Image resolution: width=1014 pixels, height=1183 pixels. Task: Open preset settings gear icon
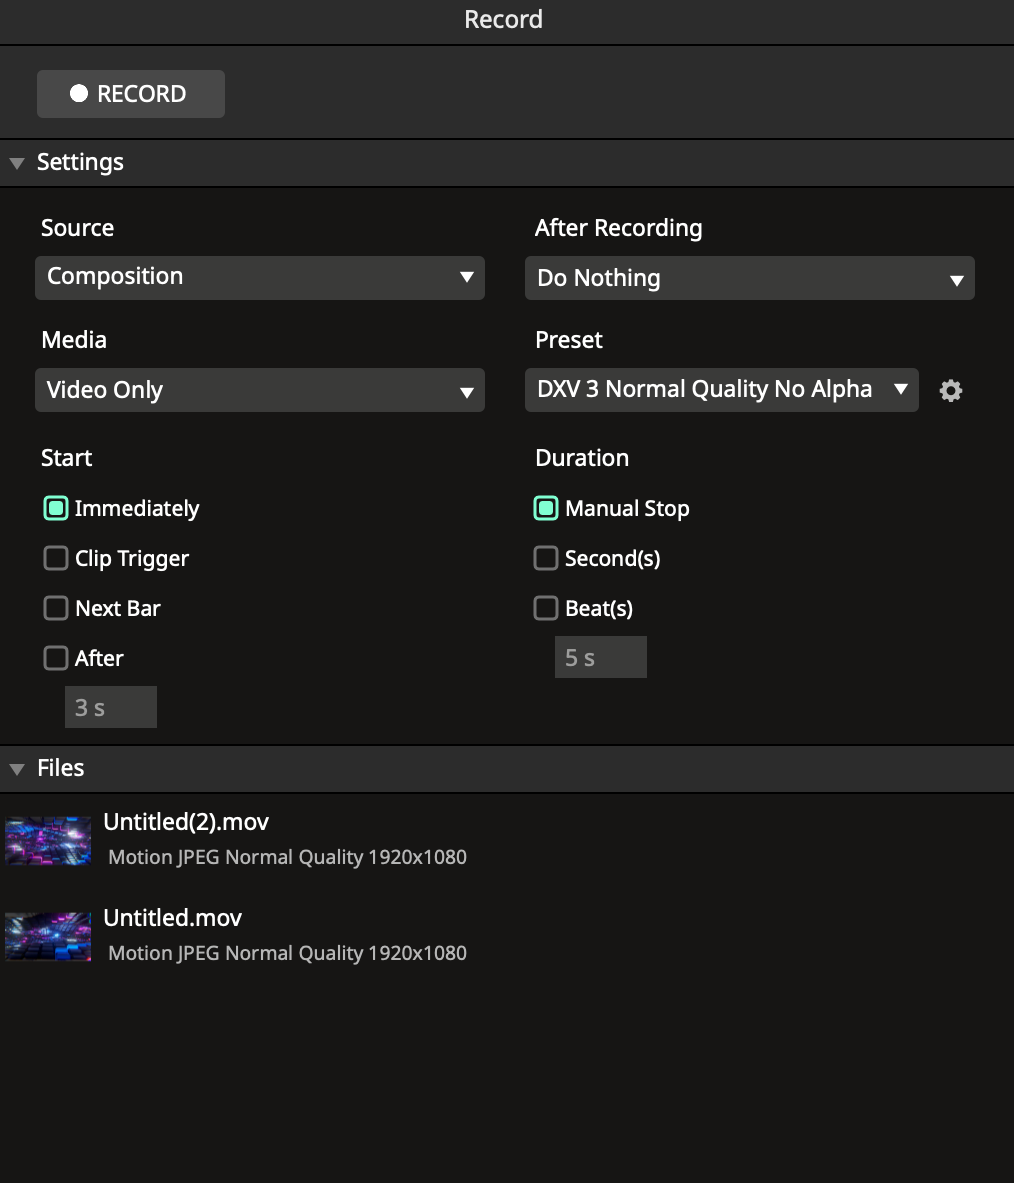coord(951,391)
